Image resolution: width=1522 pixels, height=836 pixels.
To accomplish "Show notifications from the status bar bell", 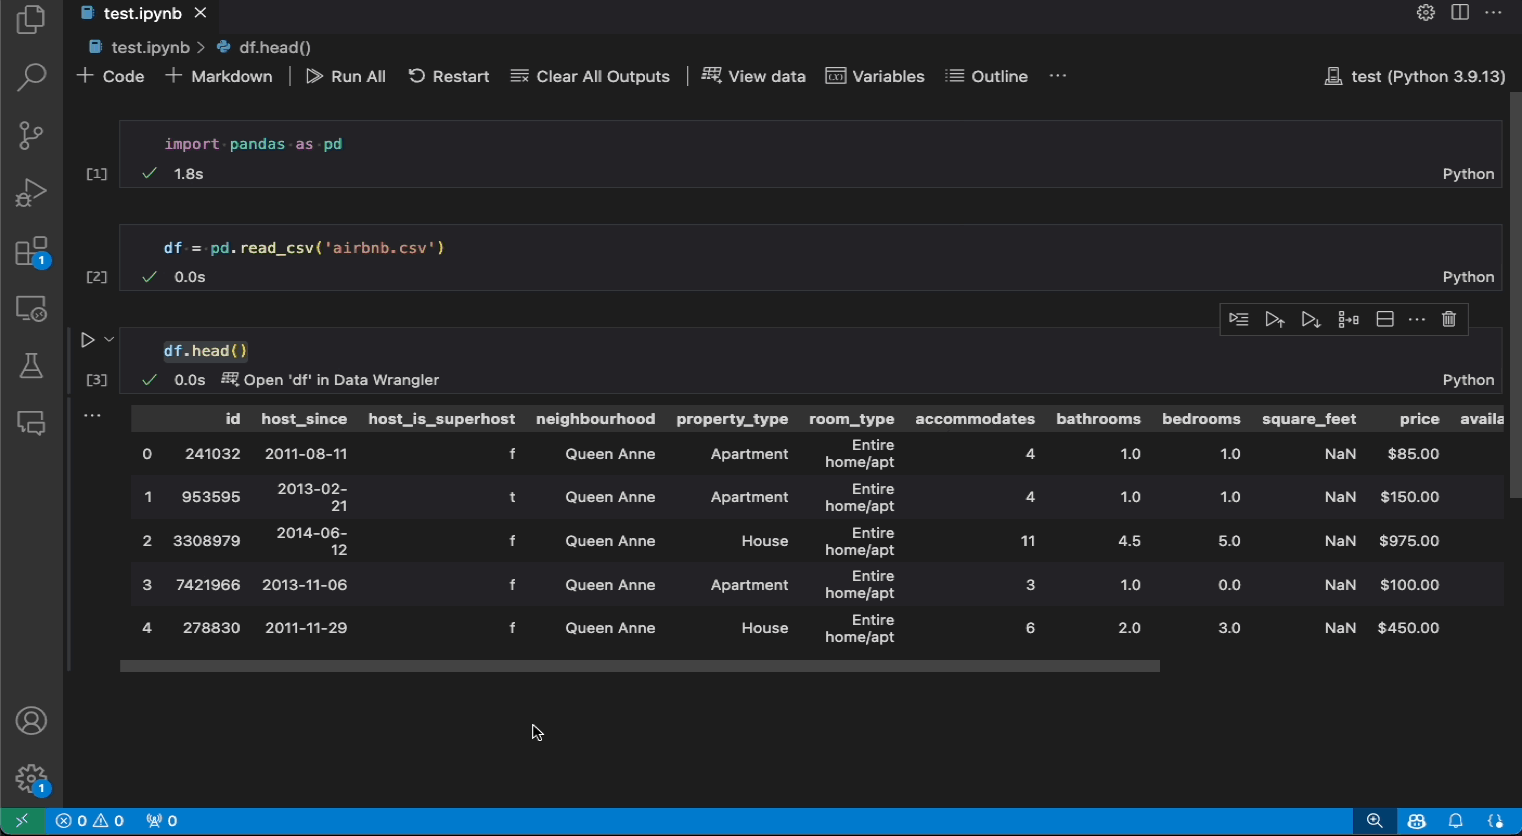I will click(1458, 820).
